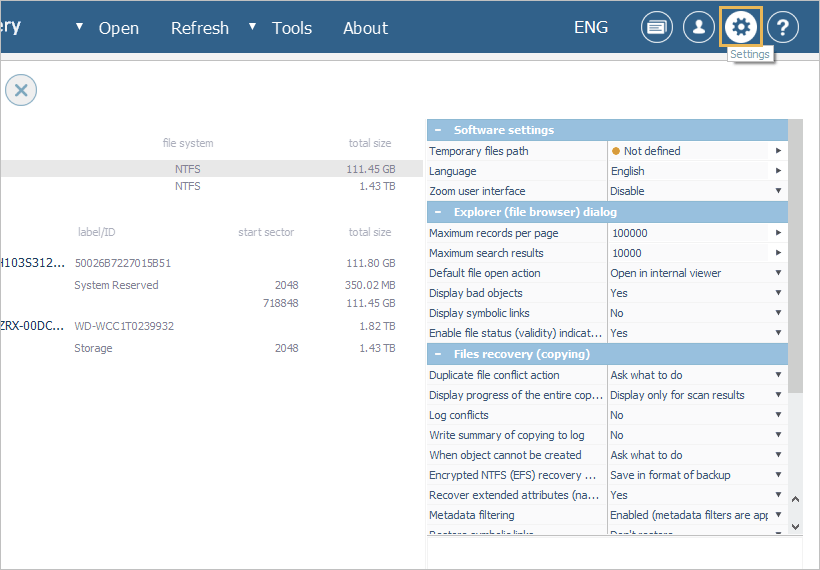Click the settings list vertical scrollbar thumb
The width and height of the screenshot is (820, 570).
pyautogui.click(x=795, y=256)
